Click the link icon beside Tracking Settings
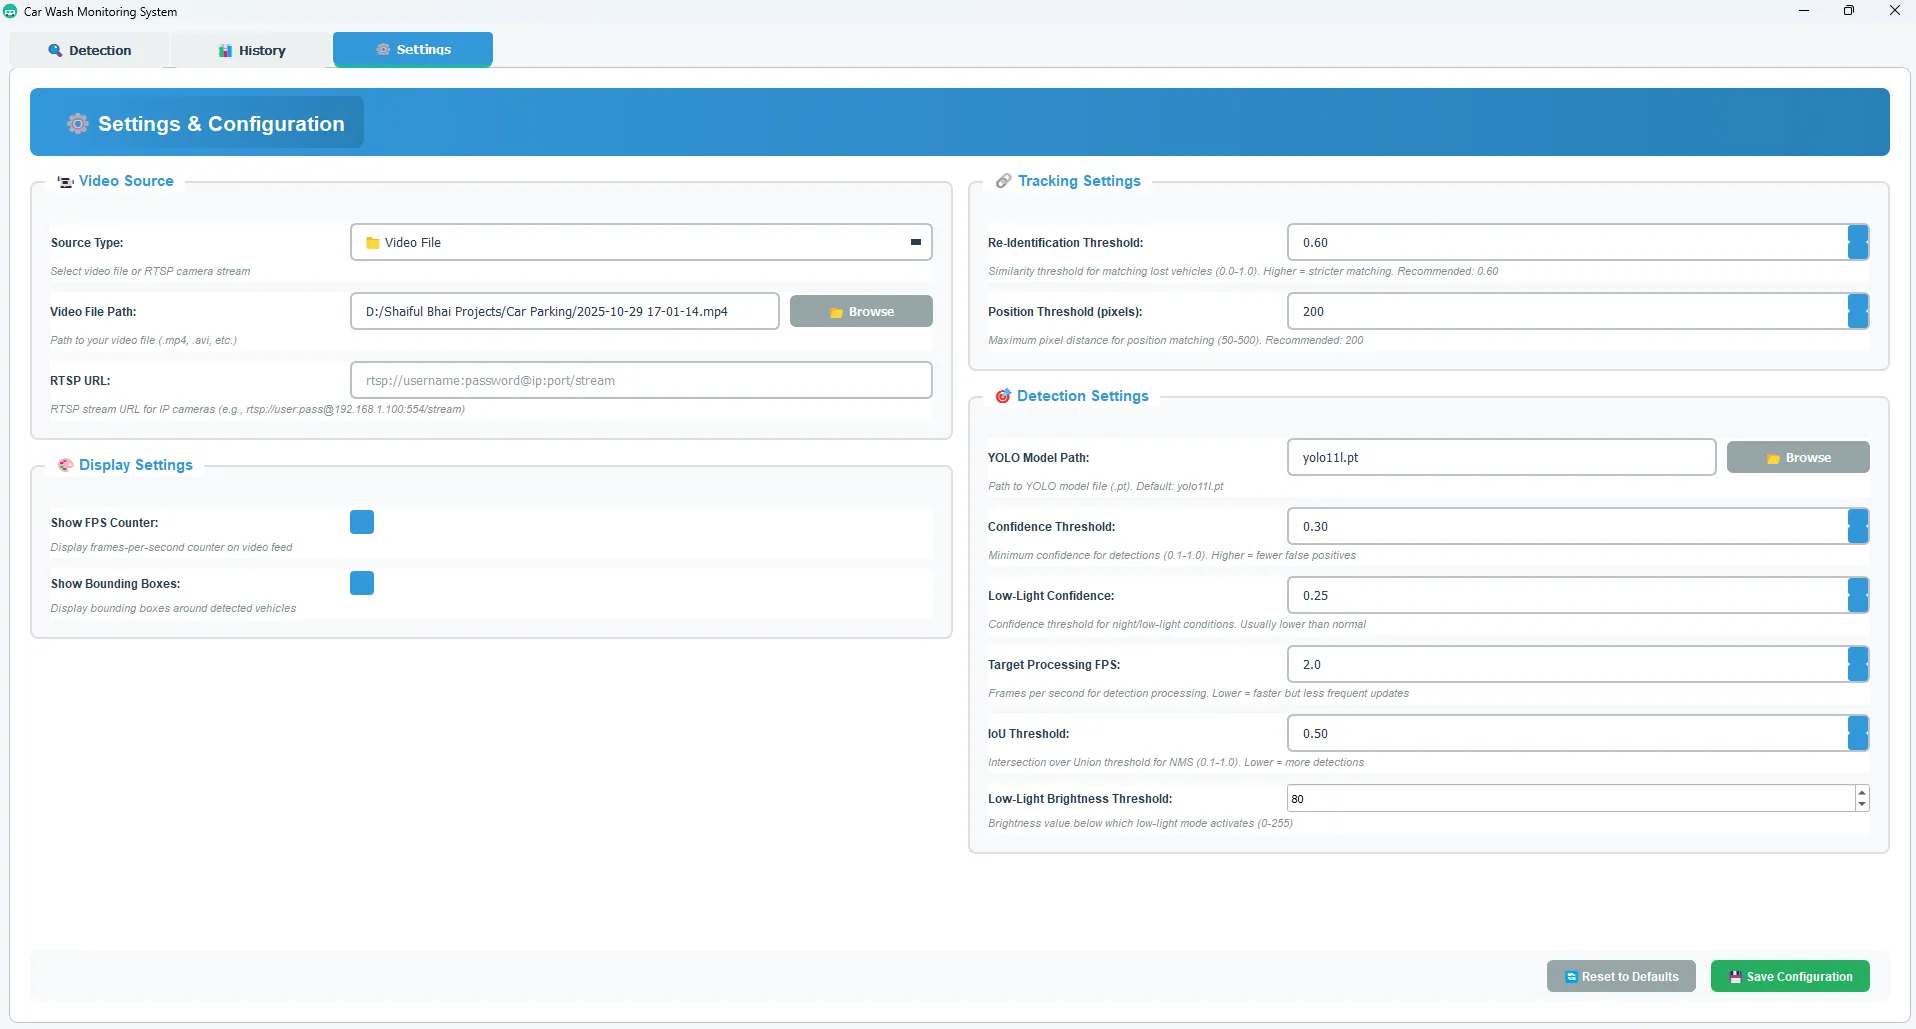Viewport: 1916px width, 1029px height. coord(1003,181)
